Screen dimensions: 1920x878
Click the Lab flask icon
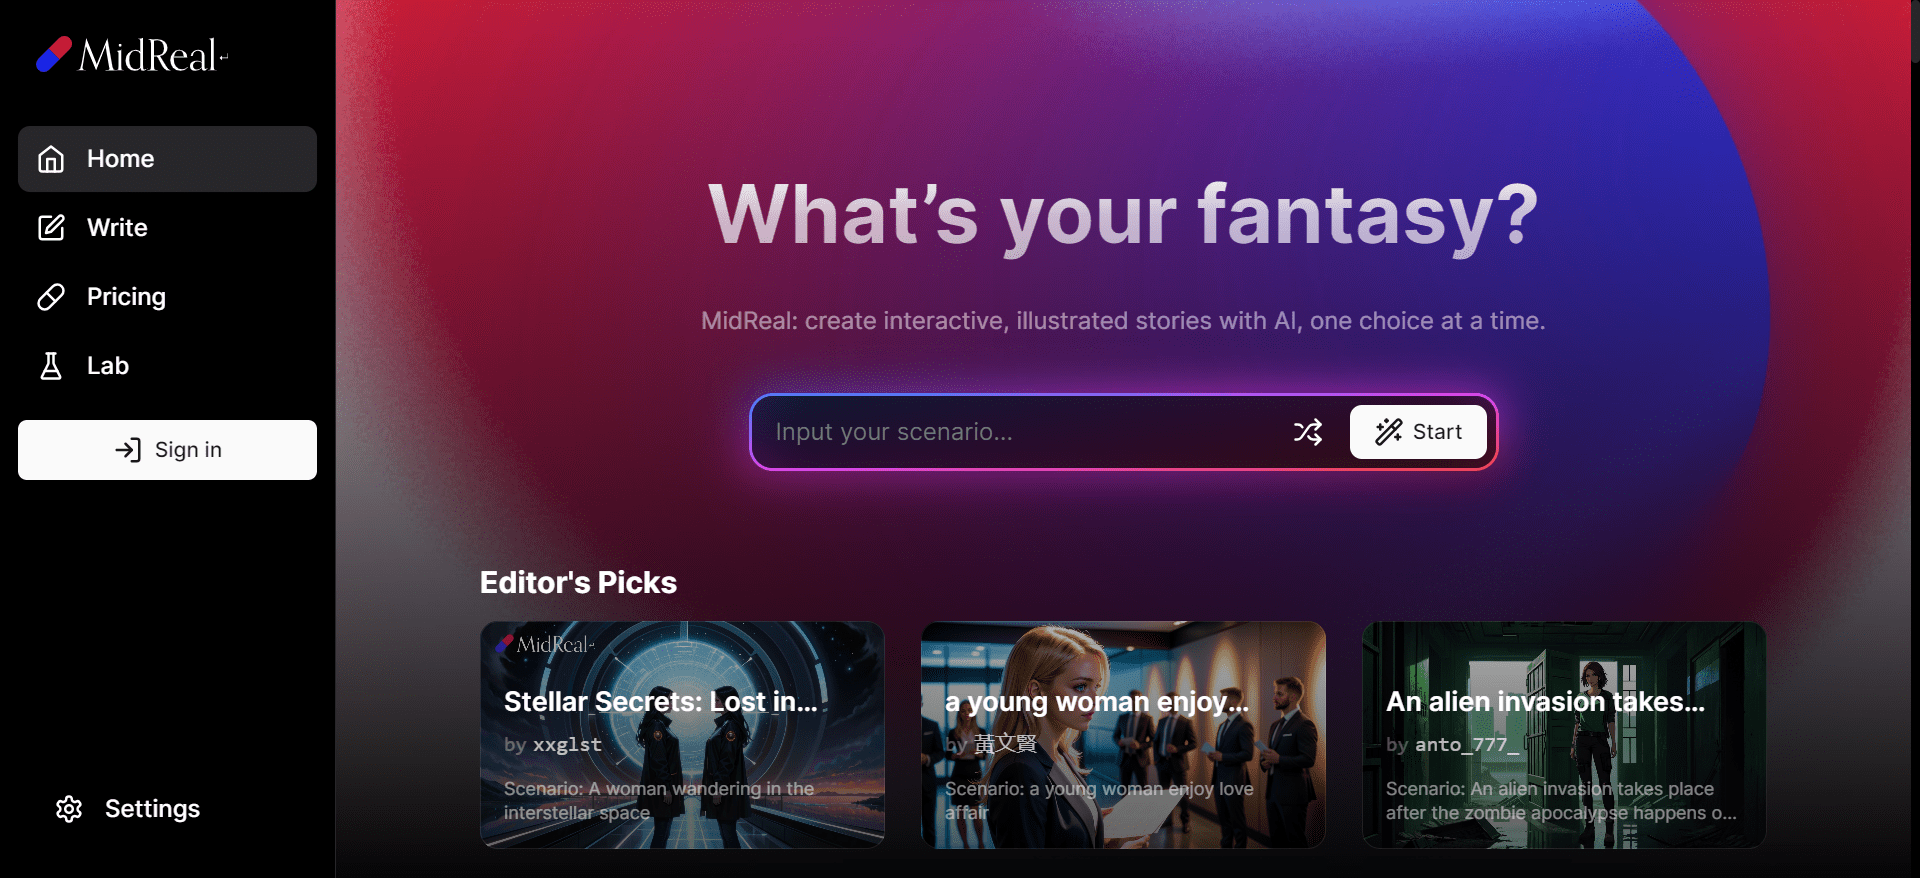(51, 366)
